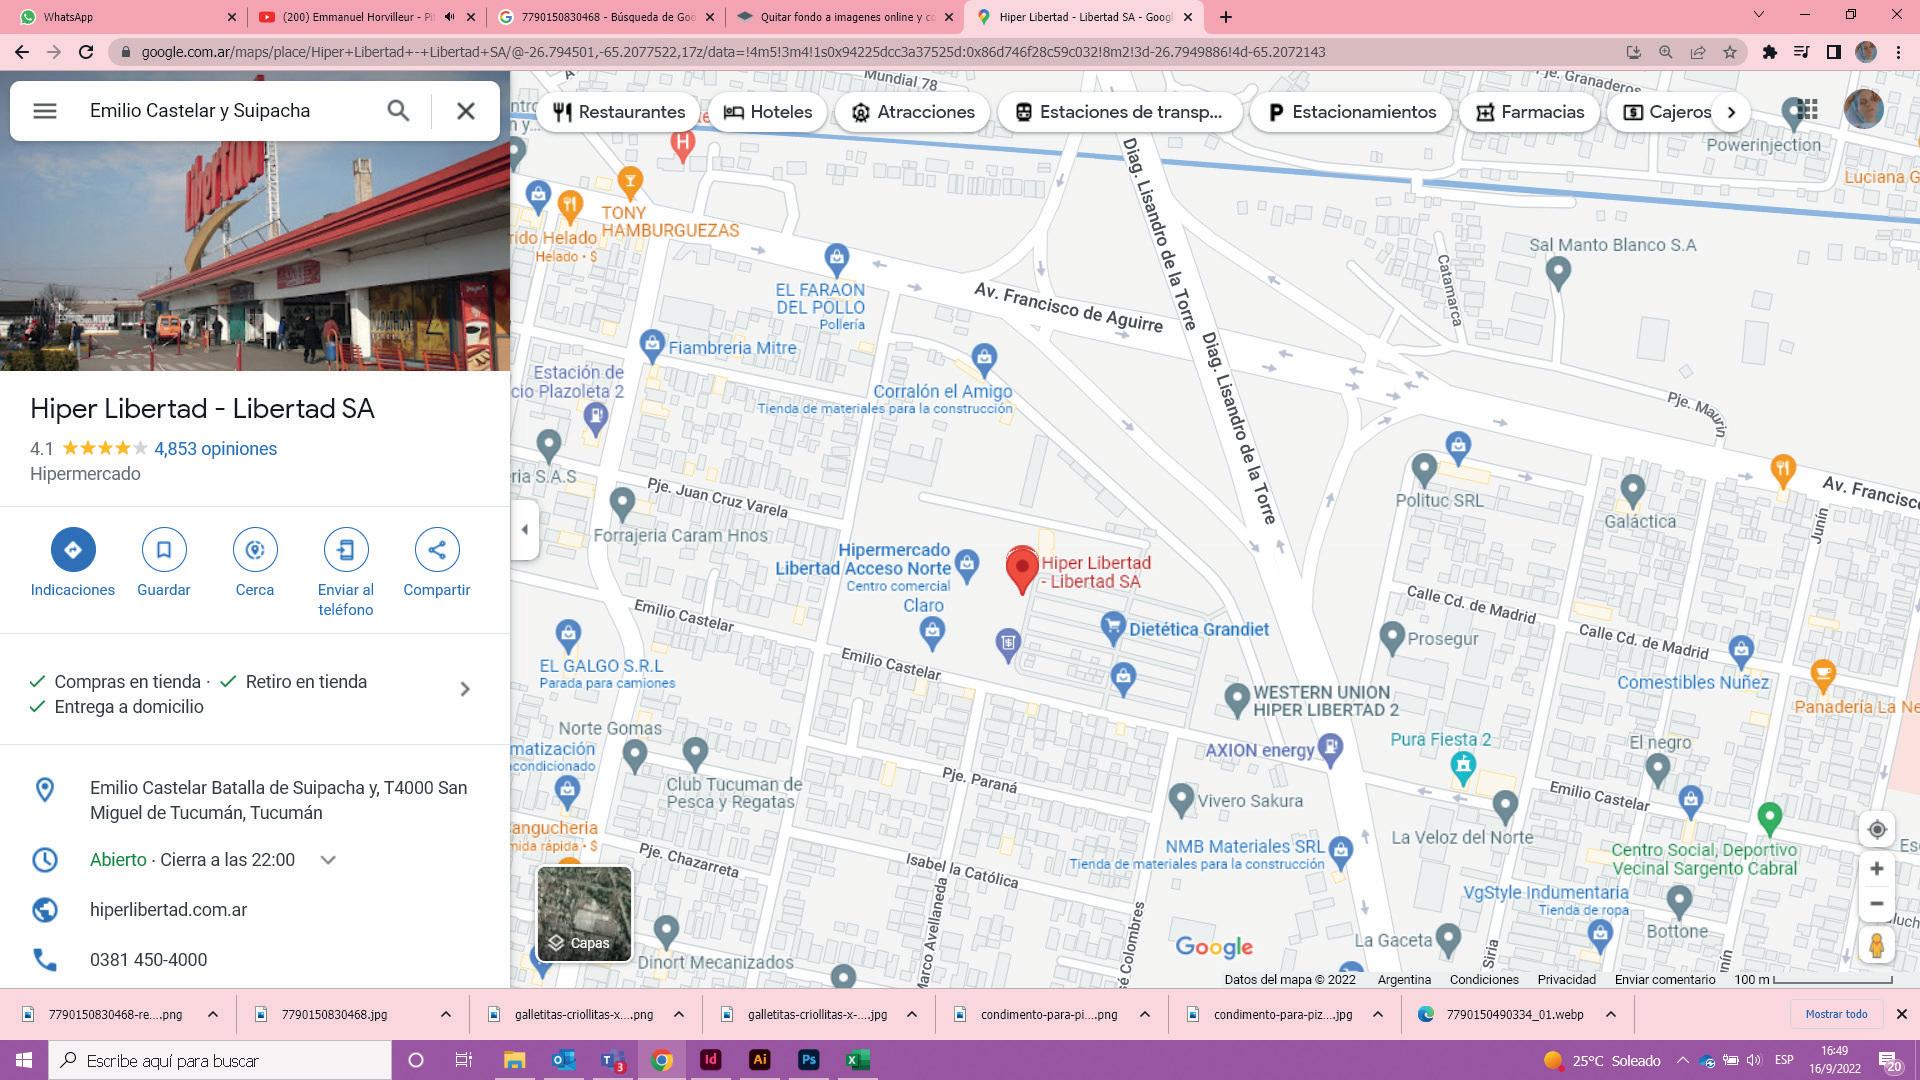Close the downloads bar
1920x1080 pixels.
(x=1901, y=1014)
